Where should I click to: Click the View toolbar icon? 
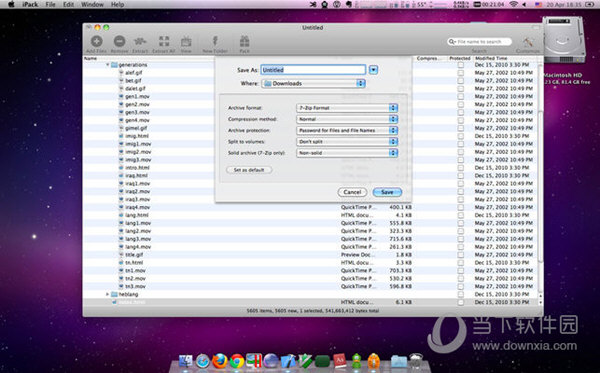186,41
